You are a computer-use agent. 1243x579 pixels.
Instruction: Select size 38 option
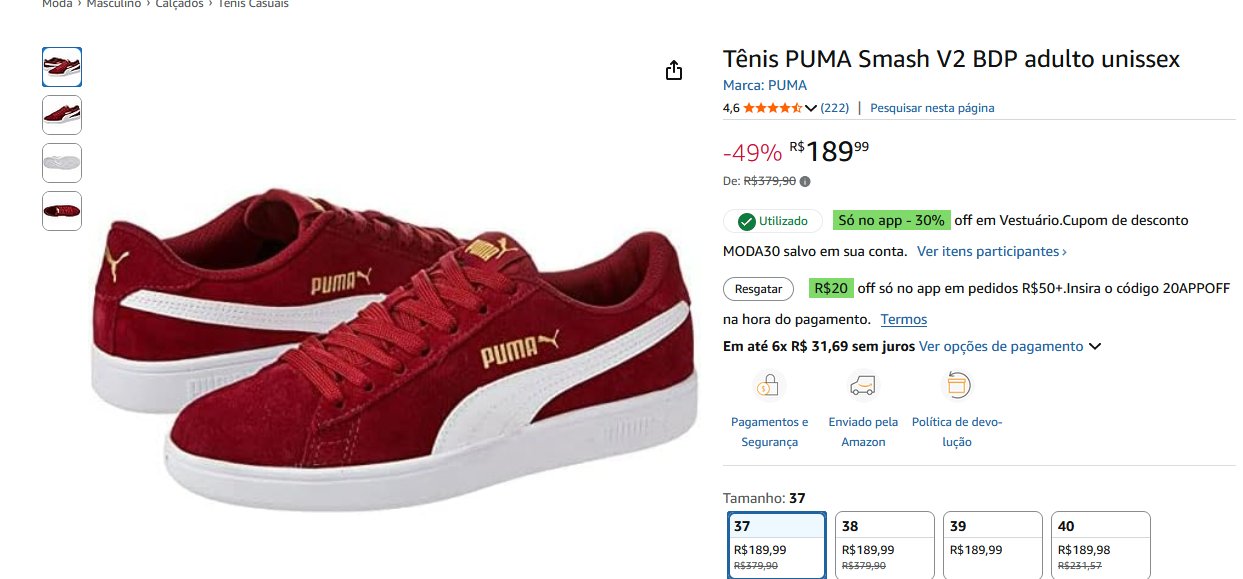885,544
